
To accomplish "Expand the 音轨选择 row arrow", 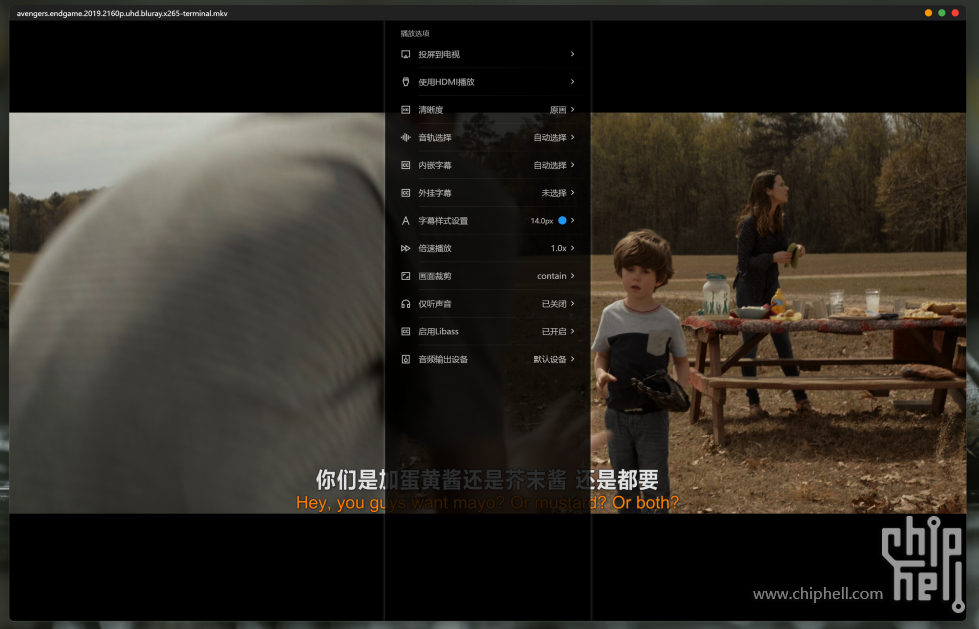I will tap(572, 137).
